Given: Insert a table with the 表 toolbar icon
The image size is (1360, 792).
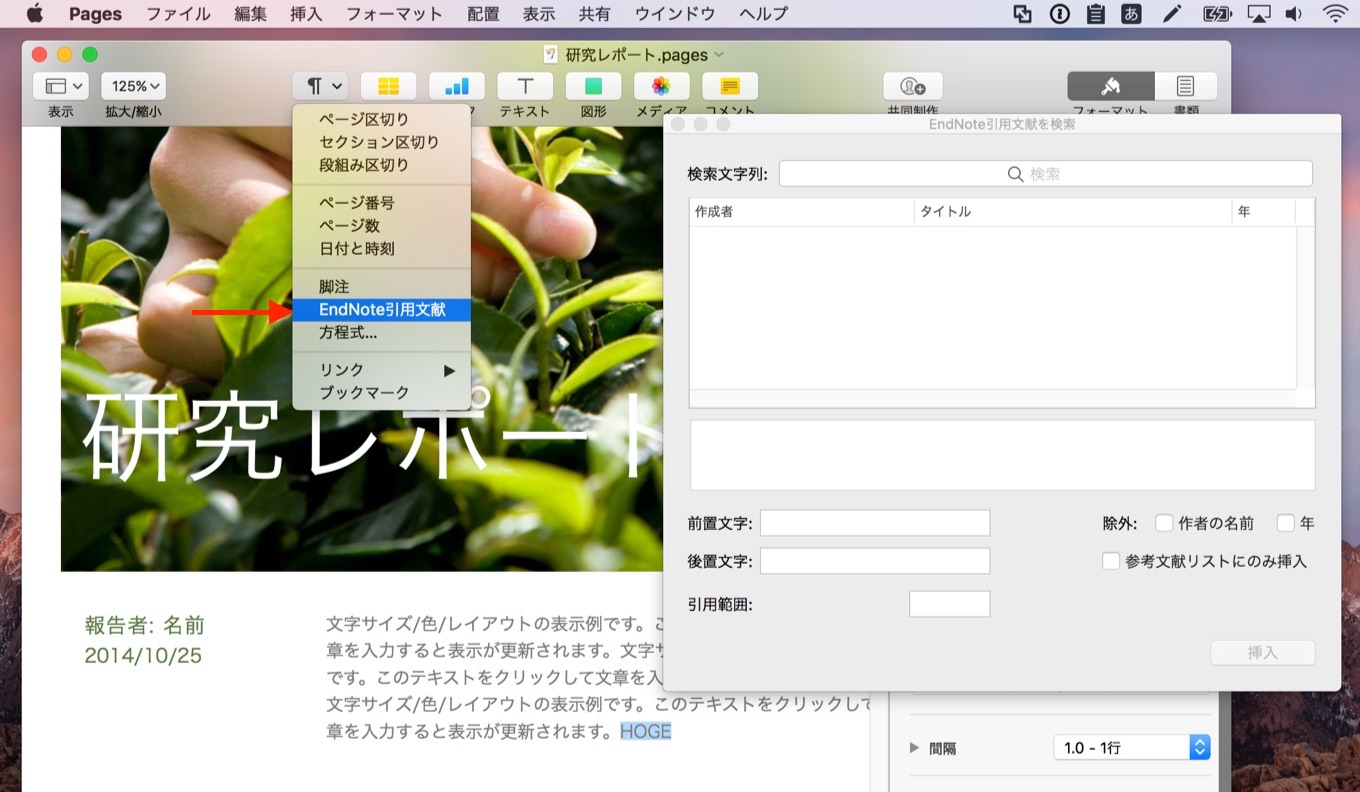Looking at the screenshot, I should (388, 86).
